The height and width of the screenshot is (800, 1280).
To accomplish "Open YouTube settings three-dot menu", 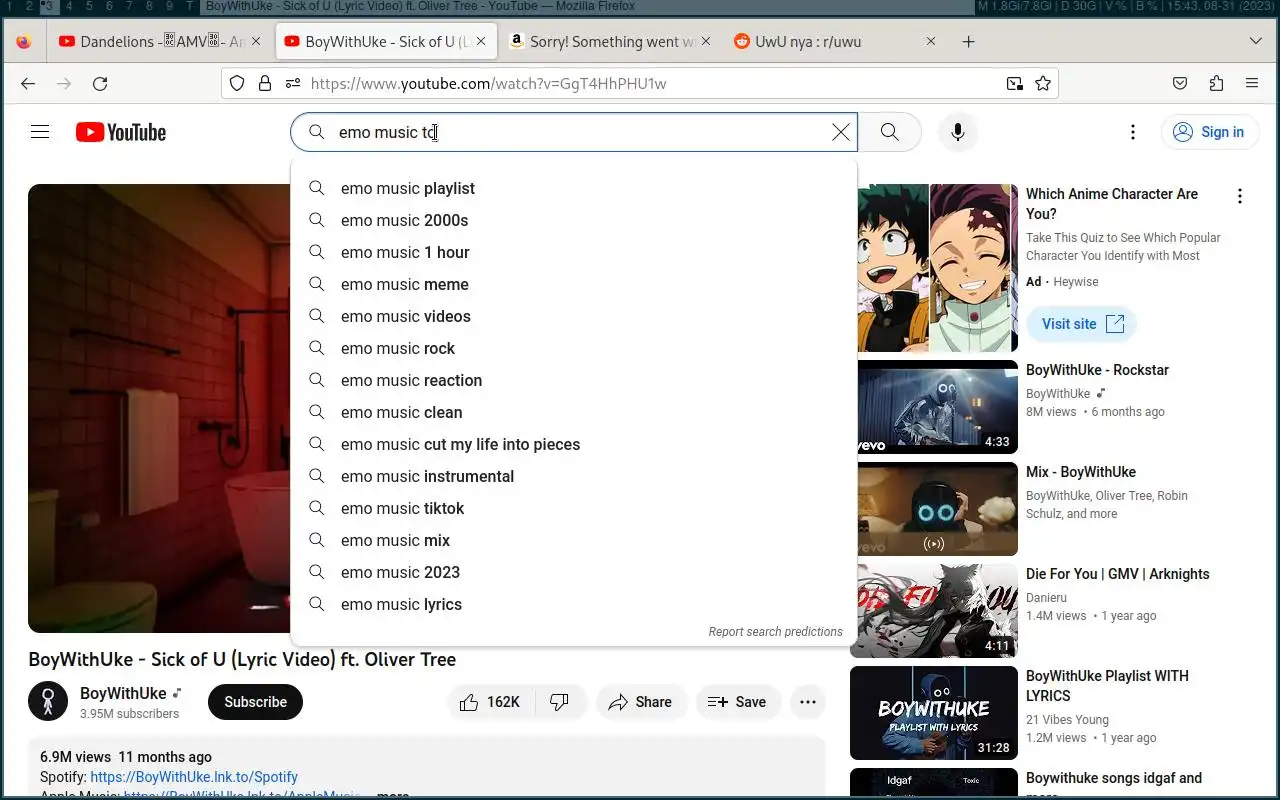I will point(1132,132).
